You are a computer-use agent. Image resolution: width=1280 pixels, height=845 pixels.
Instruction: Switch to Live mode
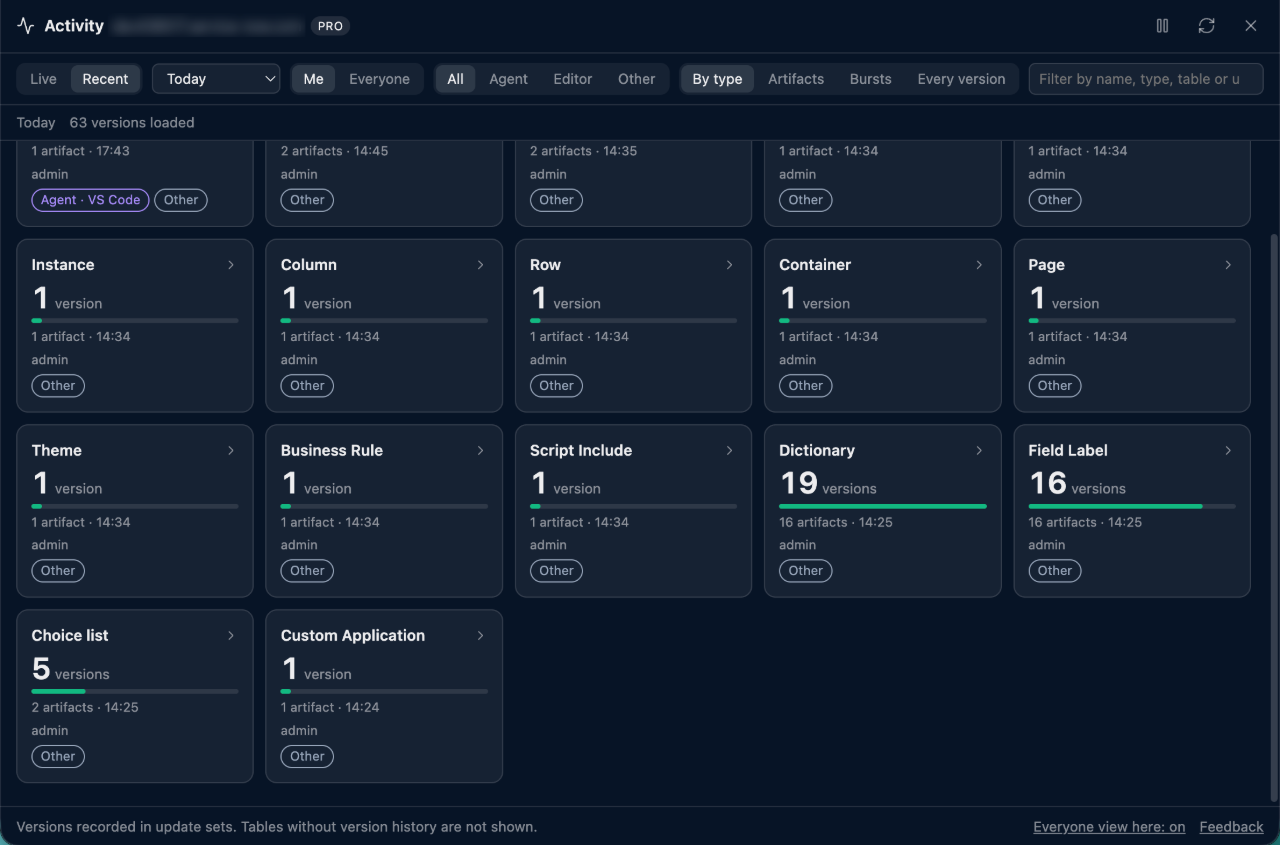tap(44, 79)
